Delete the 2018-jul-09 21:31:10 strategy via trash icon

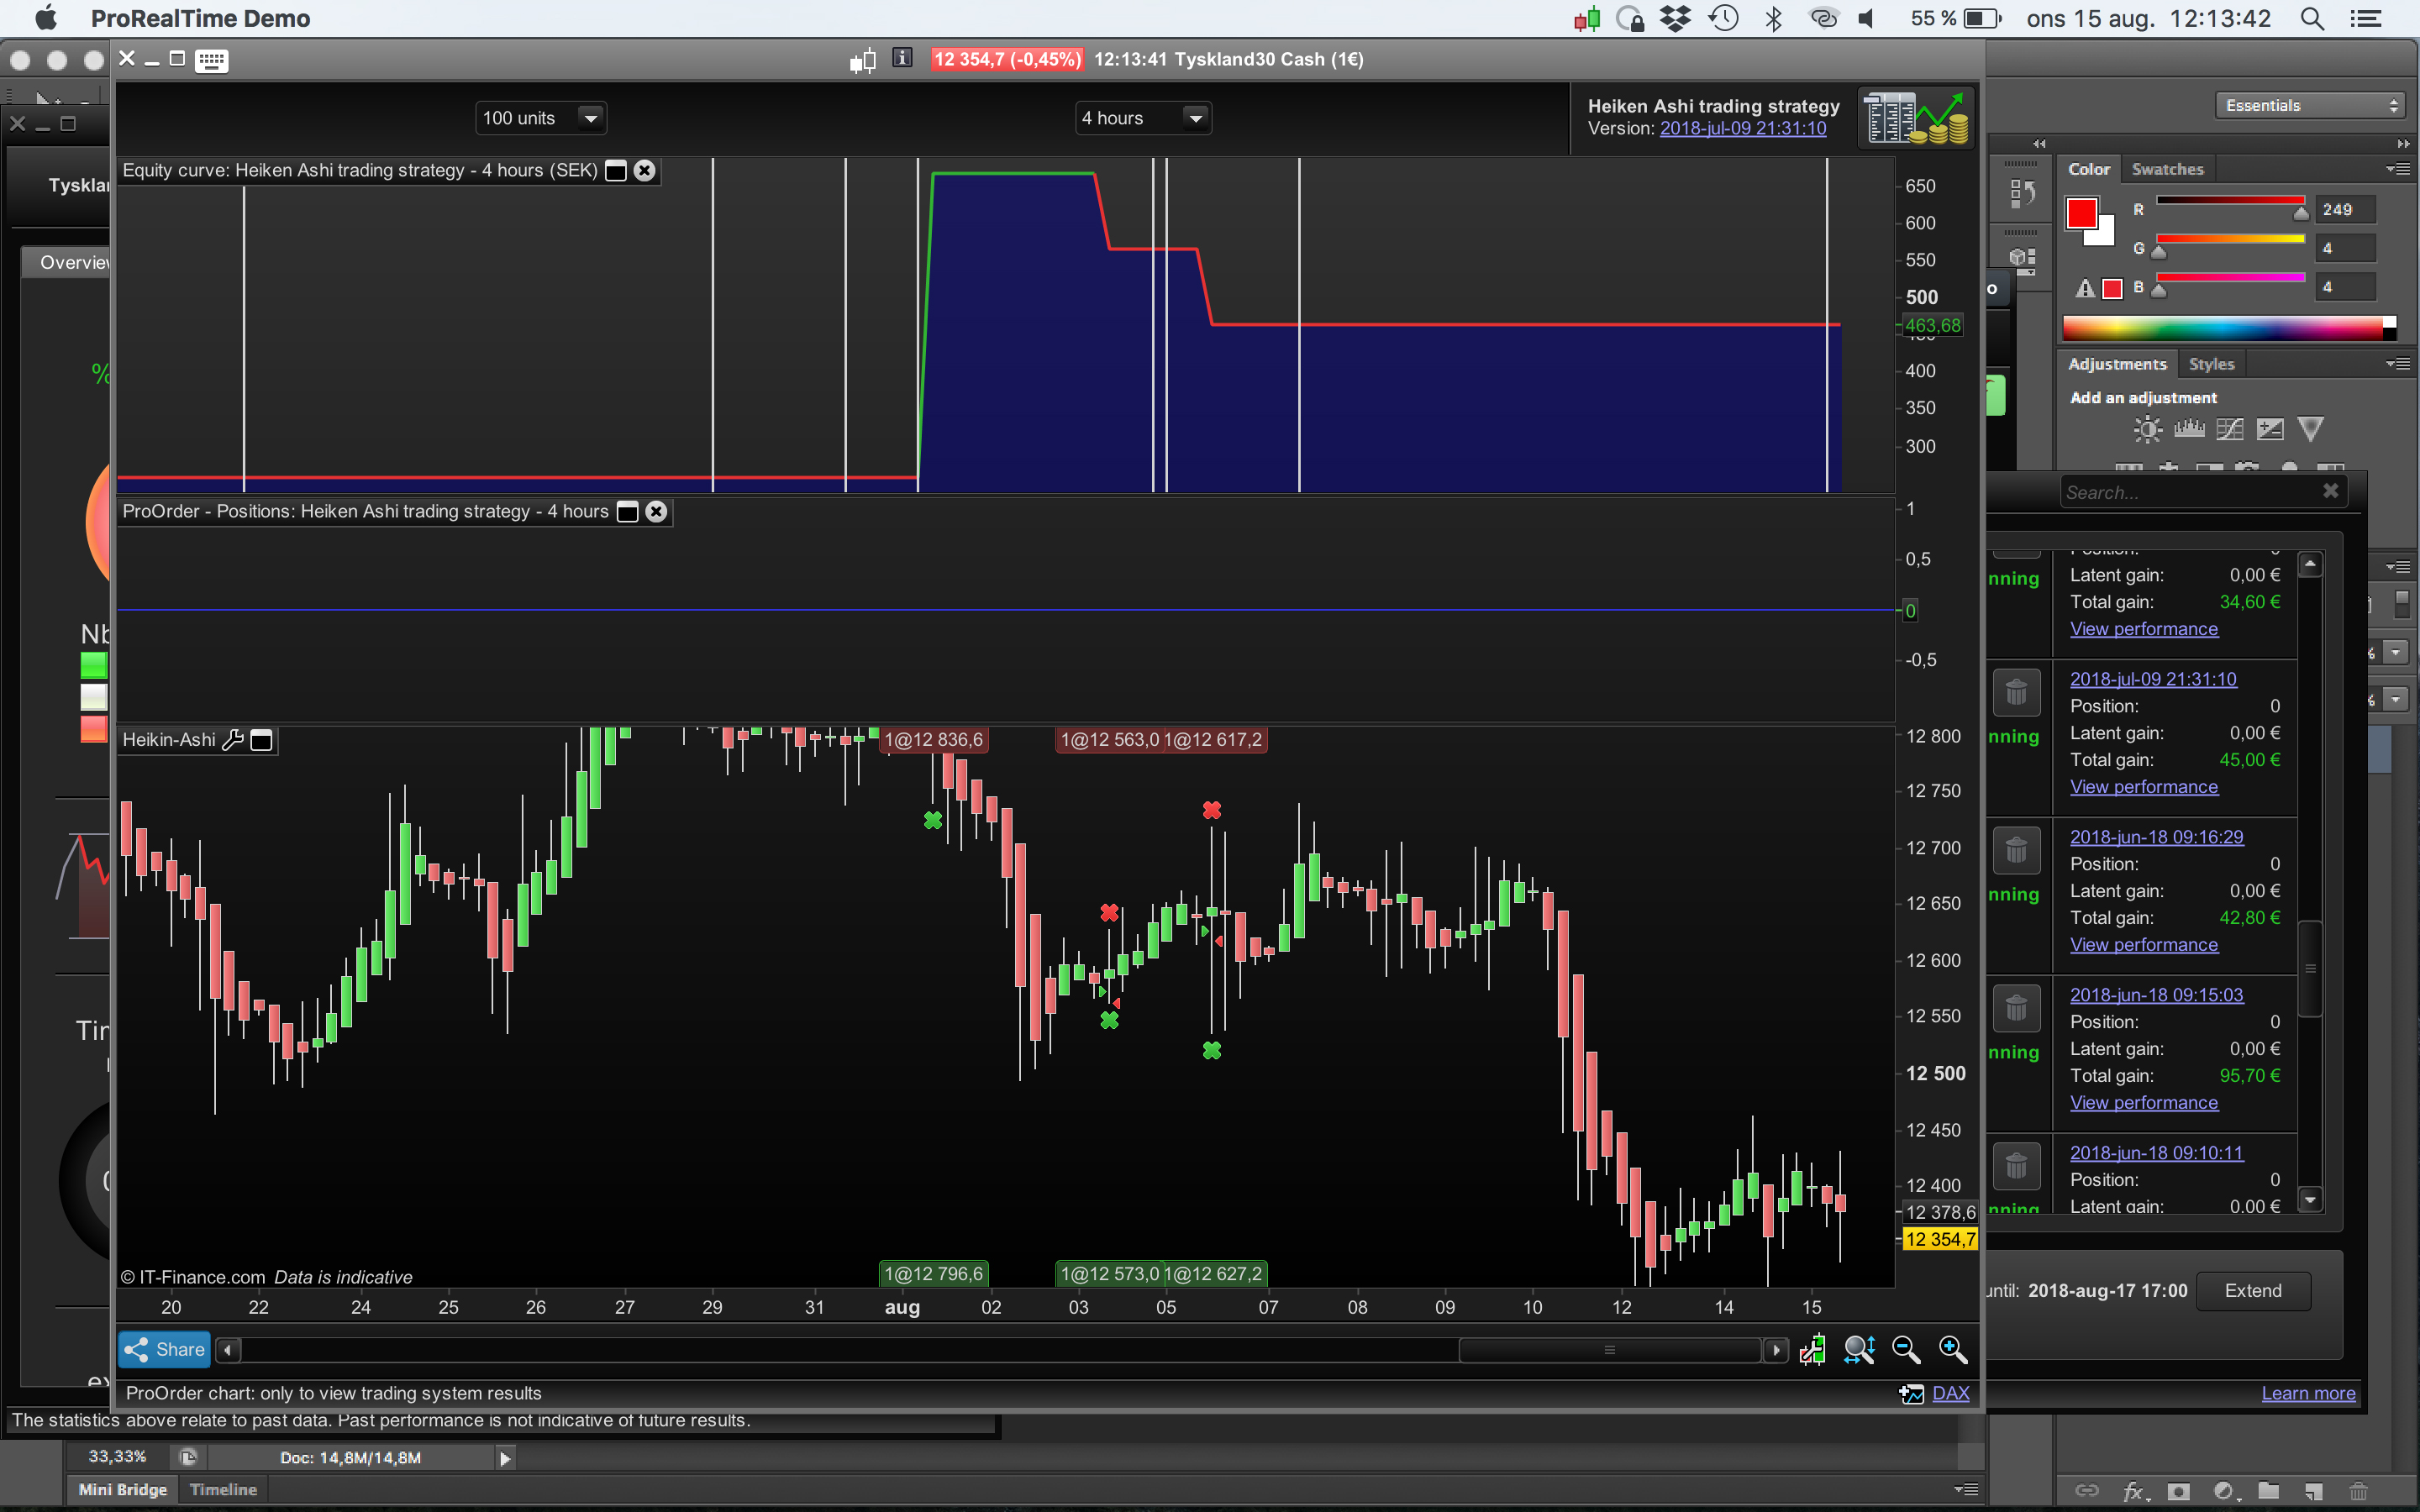coord(2016,692)
